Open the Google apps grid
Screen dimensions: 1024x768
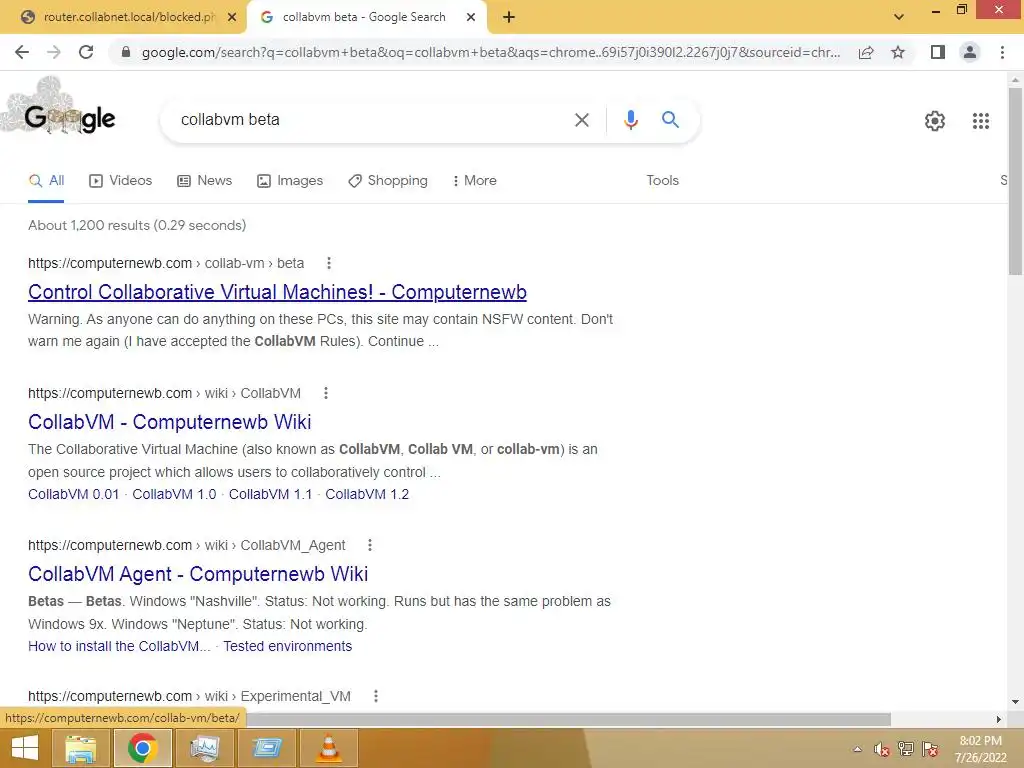pos(980,121)
